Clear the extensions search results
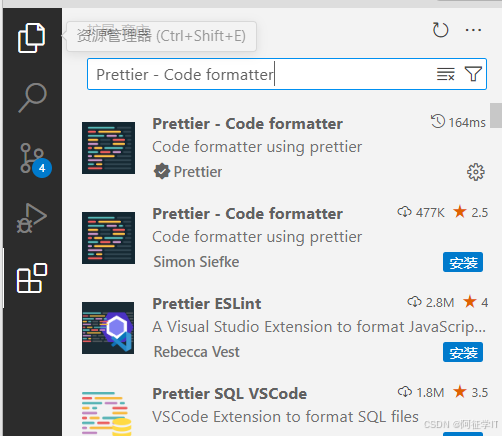This screenshot has height=436, width=502. coord(446,74)
